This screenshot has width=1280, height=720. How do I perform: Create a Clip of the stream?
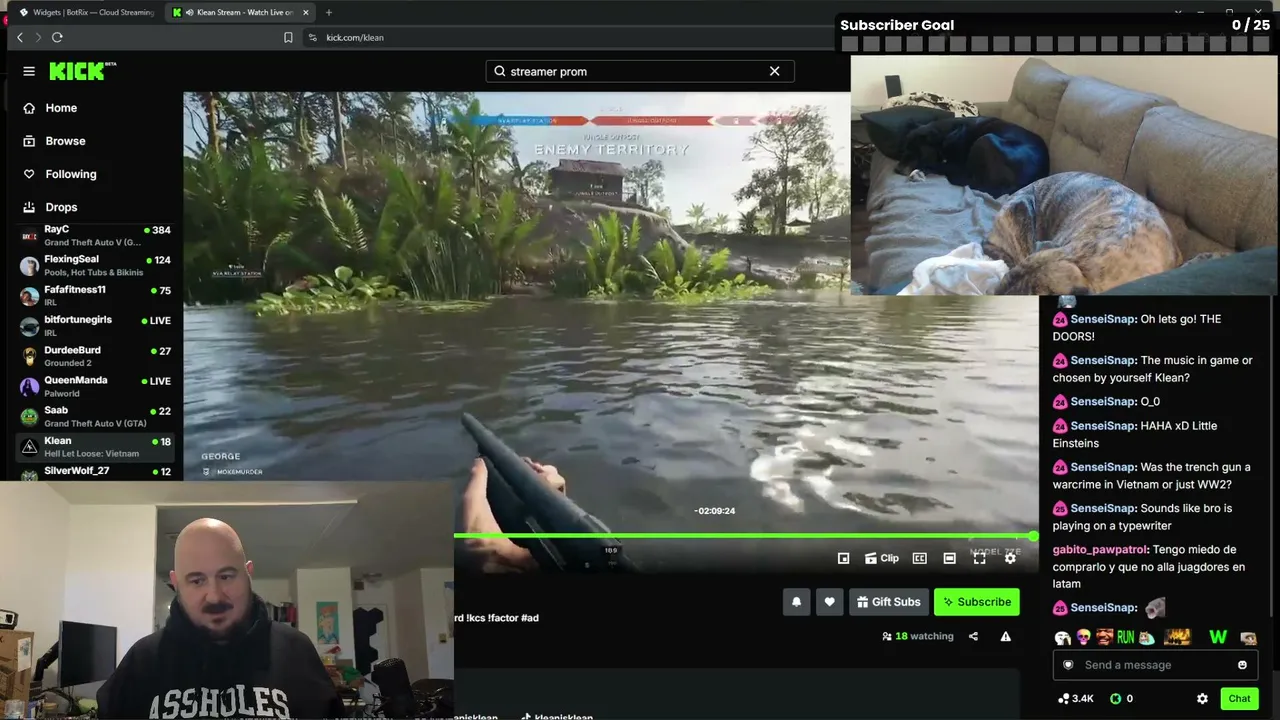pos(882,558)
